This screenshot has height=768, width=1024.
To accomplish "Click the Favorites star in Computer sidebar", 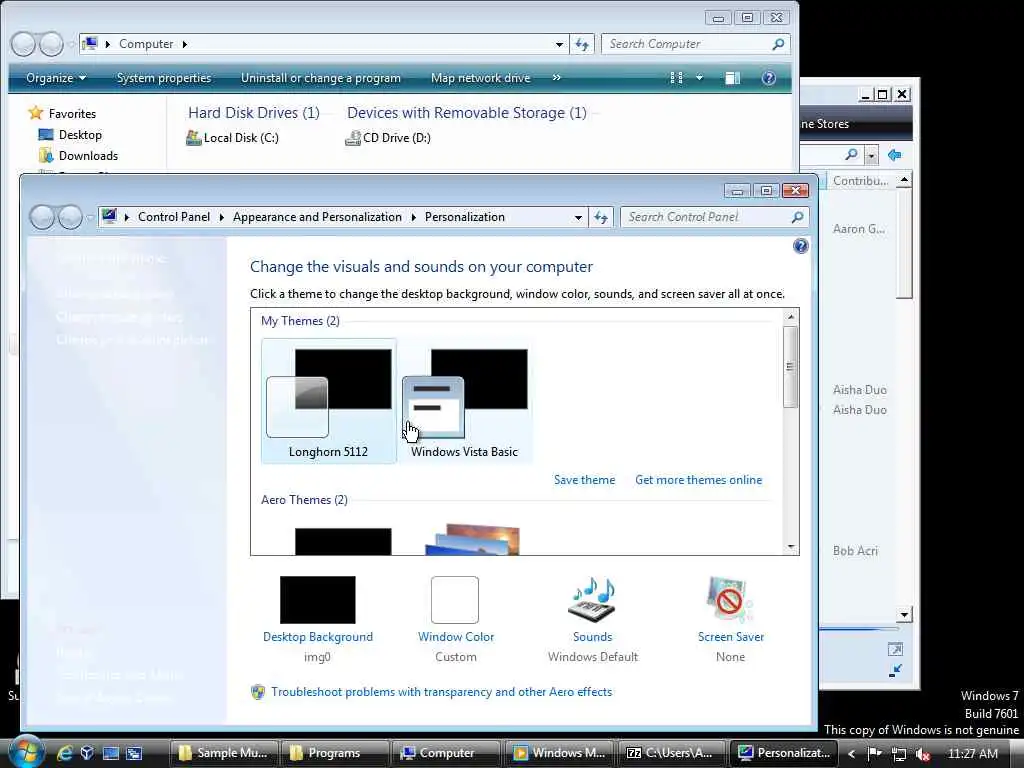I will click(x=35, y=113).
